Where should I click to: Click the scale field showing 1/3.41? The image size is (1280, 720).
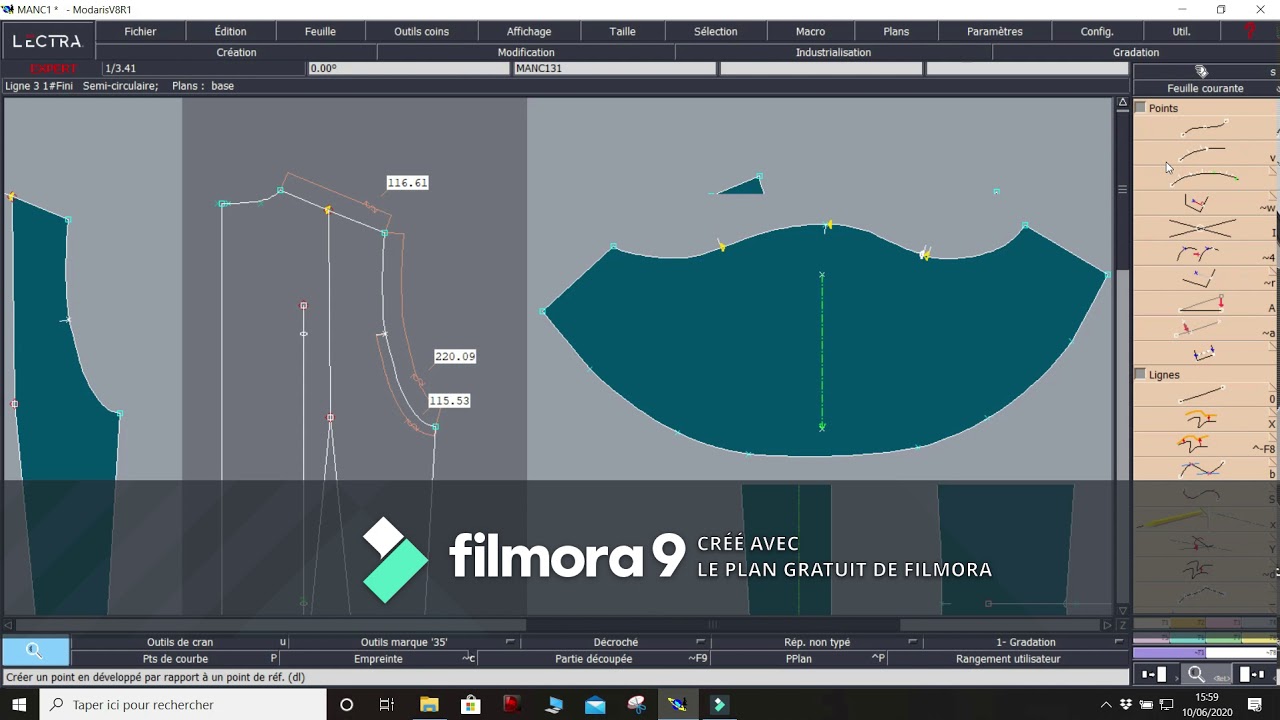(x=204, y=68)
